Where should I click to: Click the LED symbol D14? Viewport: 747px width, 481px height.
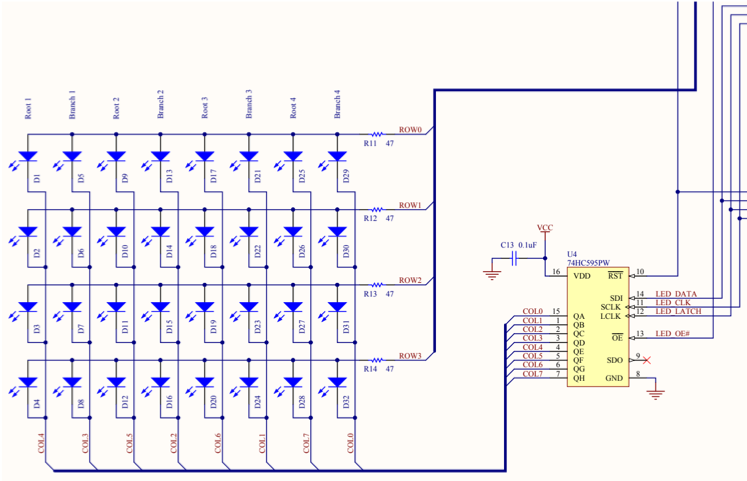tap(161, 232)
